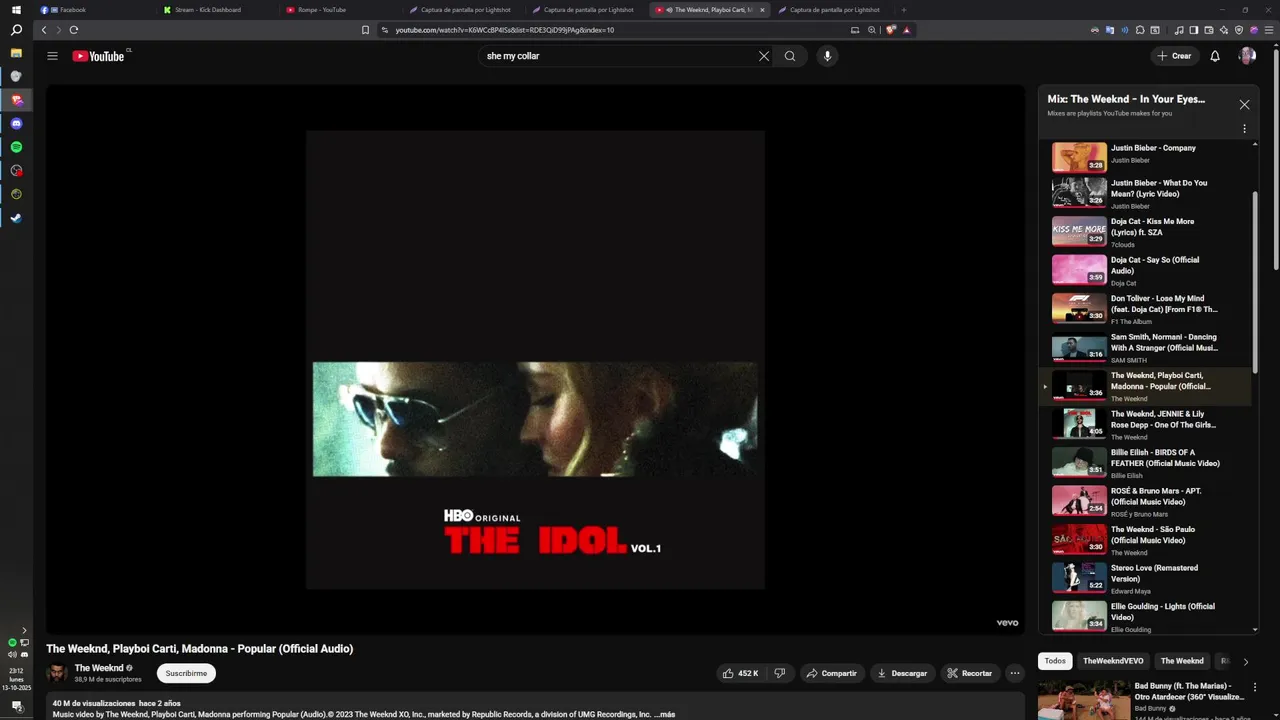The width and height of the screenshot is (1280, 720).
Task: Click the browser address bar URL
Action: [x=505, y=30]
